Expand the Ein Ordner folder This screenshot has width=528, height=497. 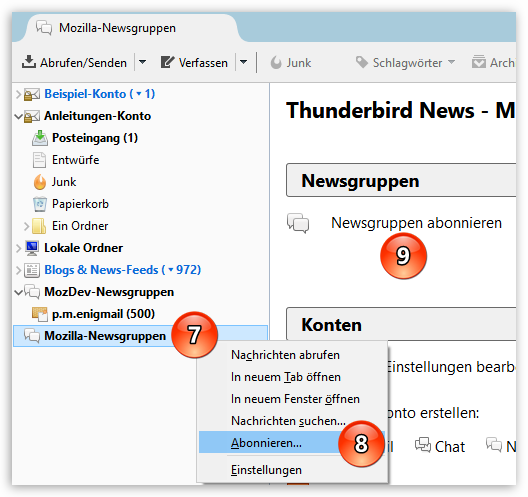(27, 226)
